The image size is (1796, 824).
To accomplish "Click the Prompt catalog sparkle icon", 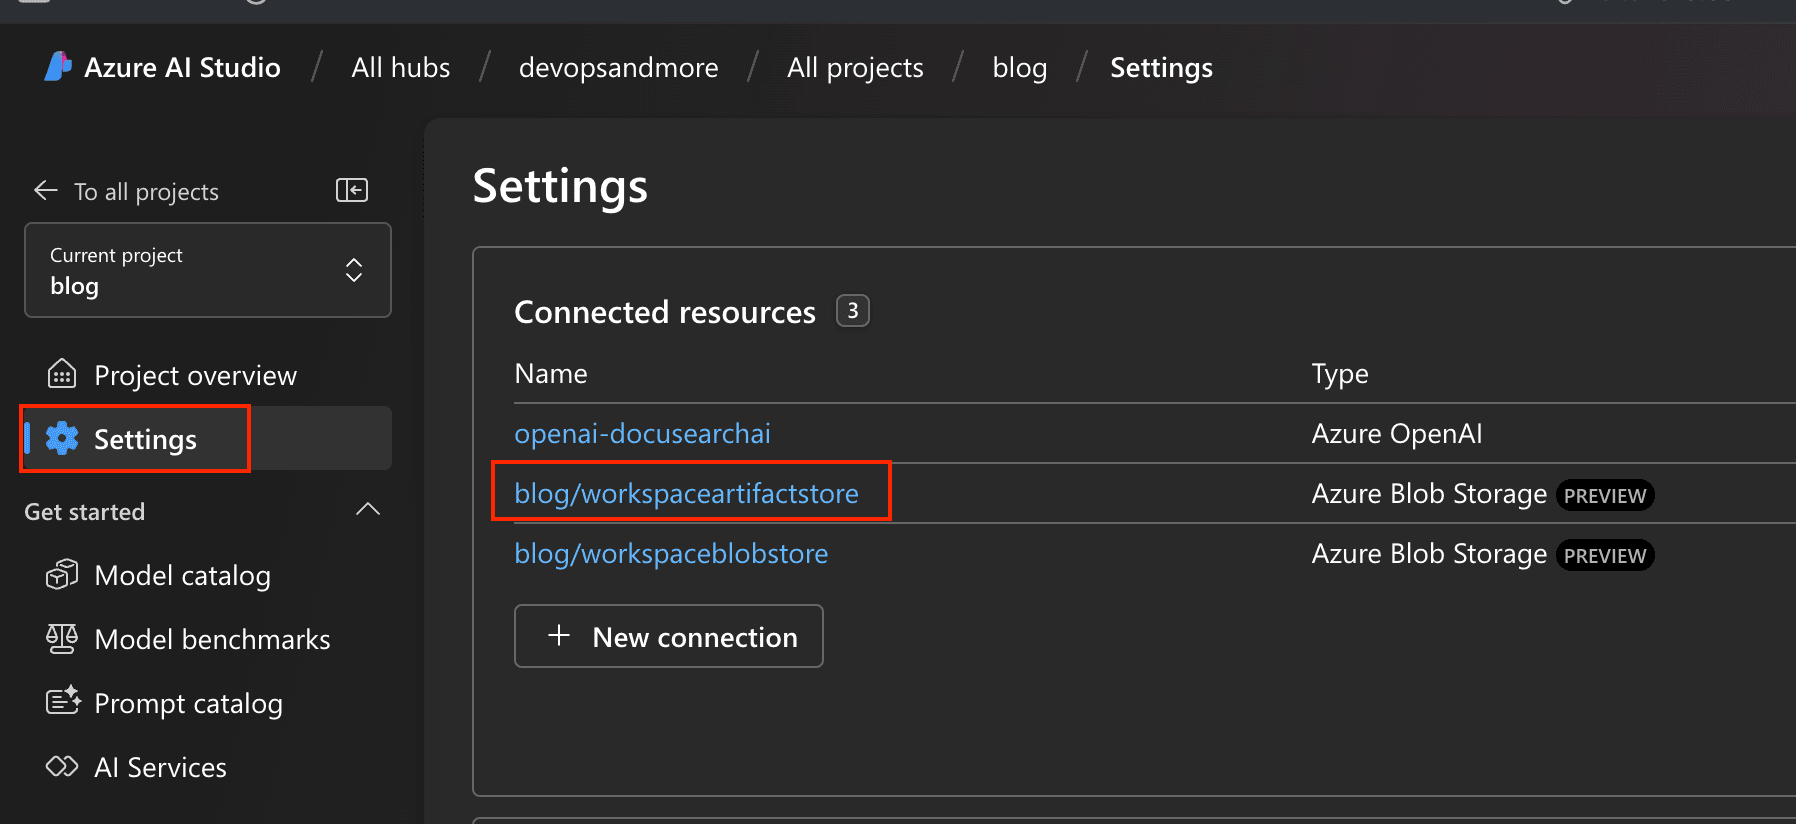I will pyautogui.click(x=62, y=702).
